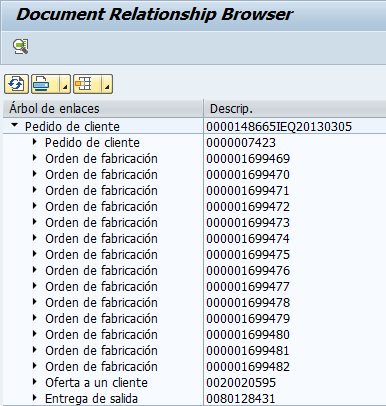Screen dimensions: 386x406
Task: Open the print options dropdown arrow
Action: click(65, 84)
